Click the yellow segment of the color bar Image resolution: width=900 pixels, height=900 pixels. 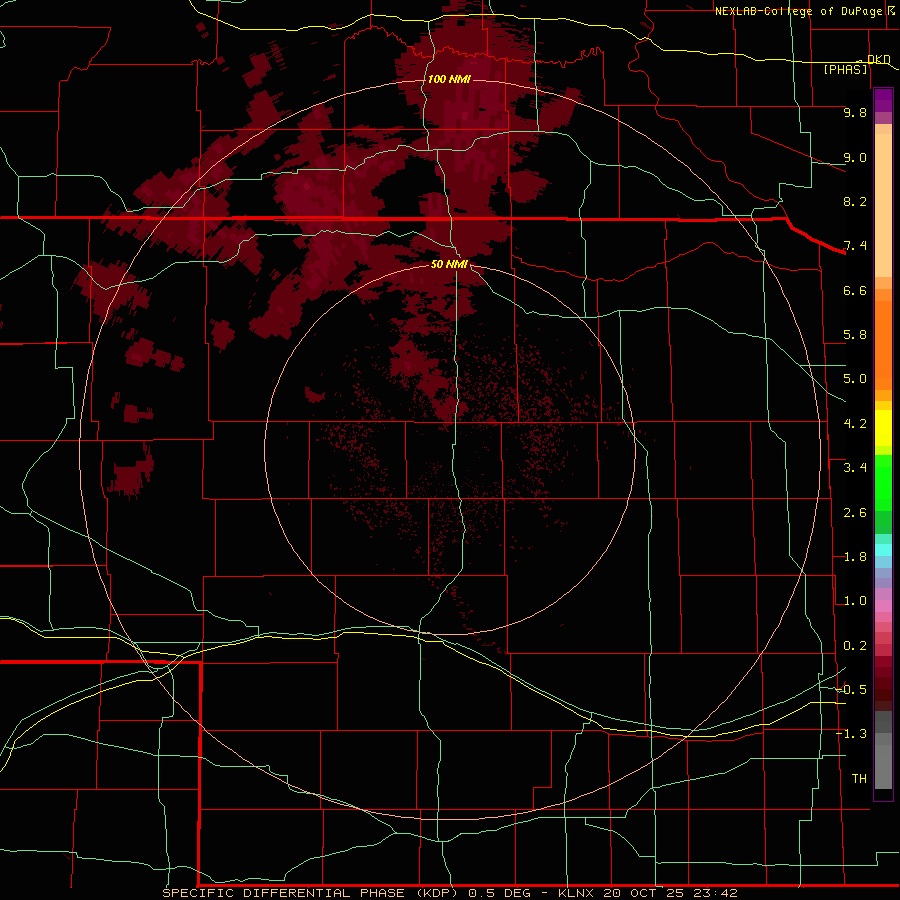[883, 428]
